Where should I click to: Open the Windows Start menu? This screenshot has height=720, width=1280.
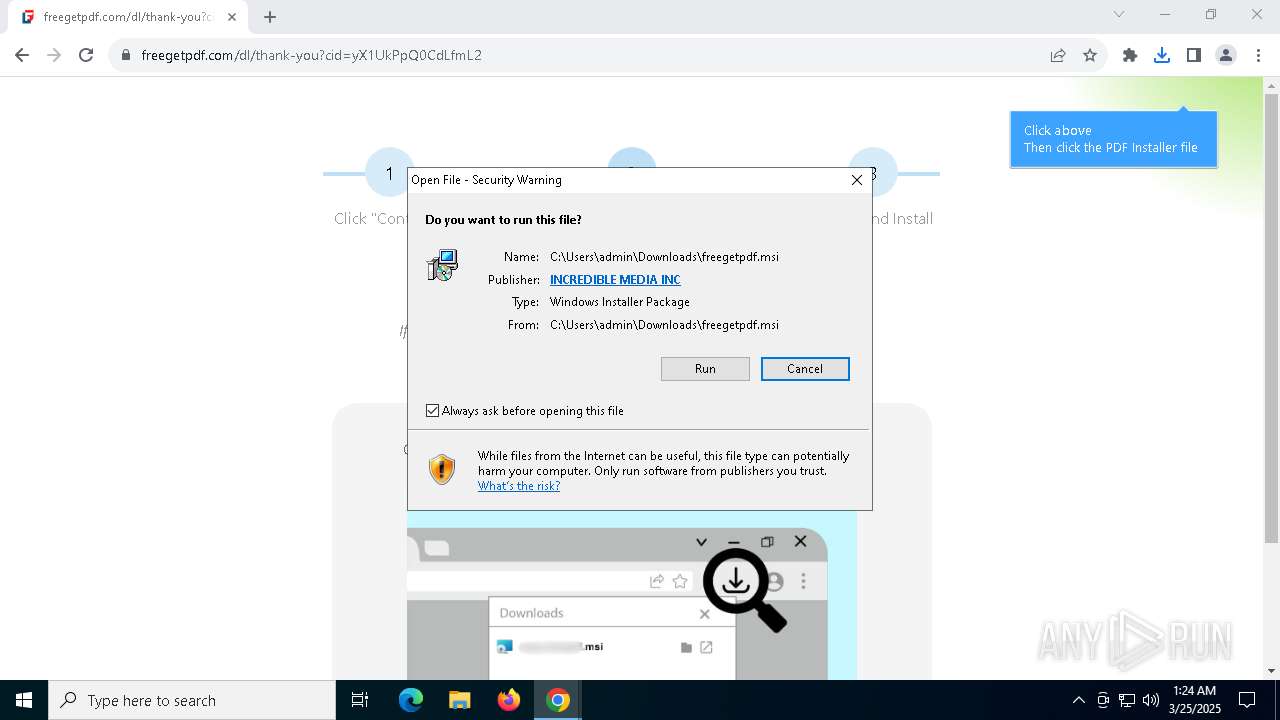point(24,700)
